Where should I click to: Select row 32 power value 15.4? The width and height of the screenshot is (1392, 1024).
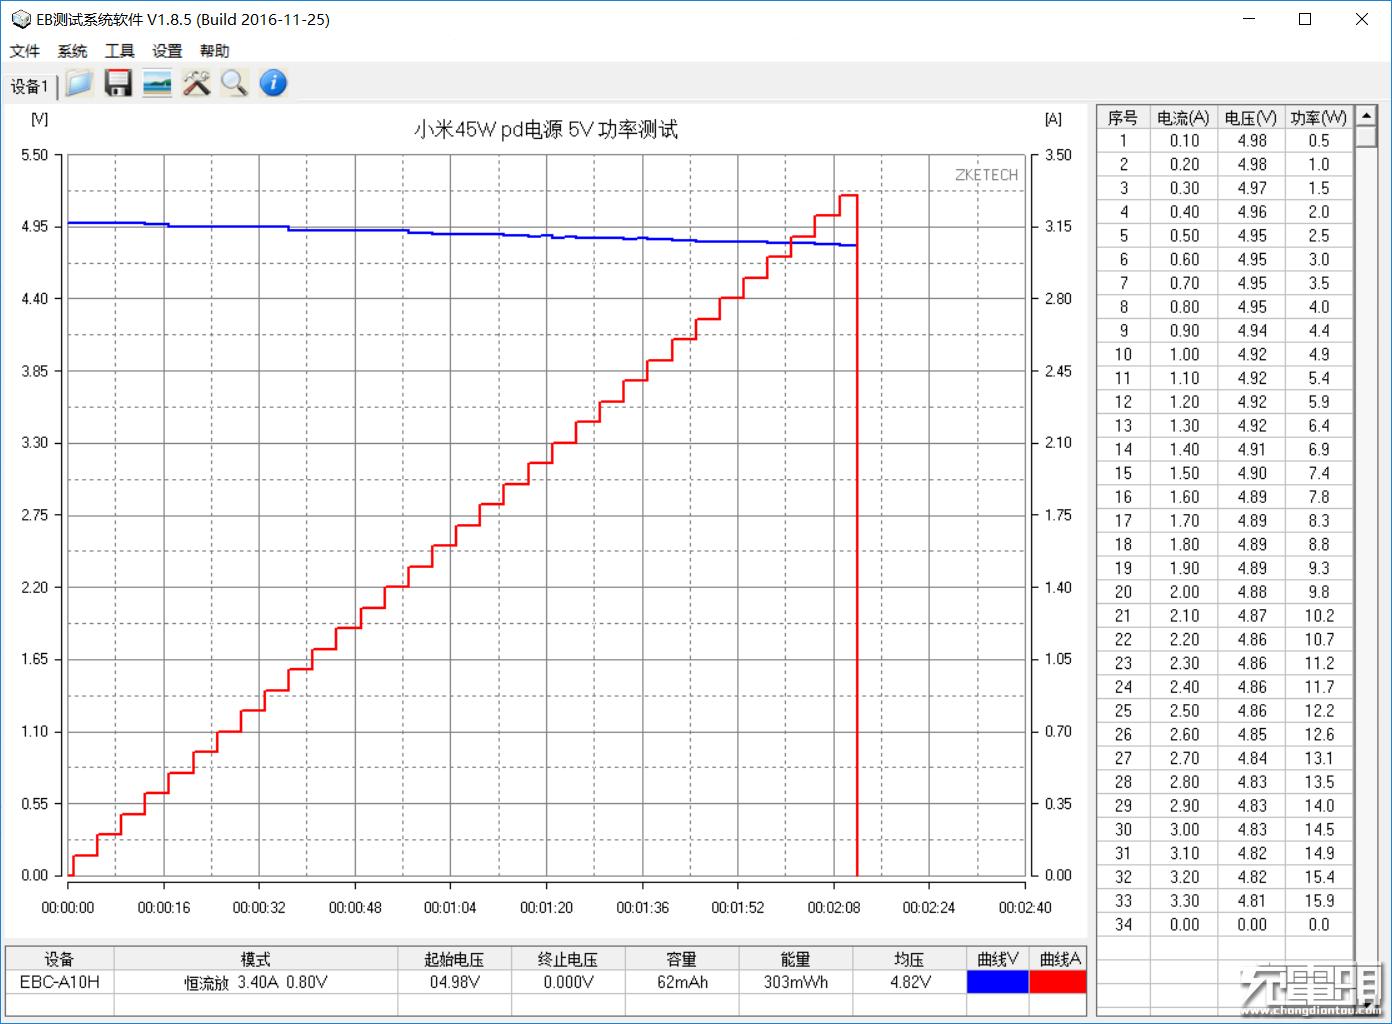[1319, 877]
